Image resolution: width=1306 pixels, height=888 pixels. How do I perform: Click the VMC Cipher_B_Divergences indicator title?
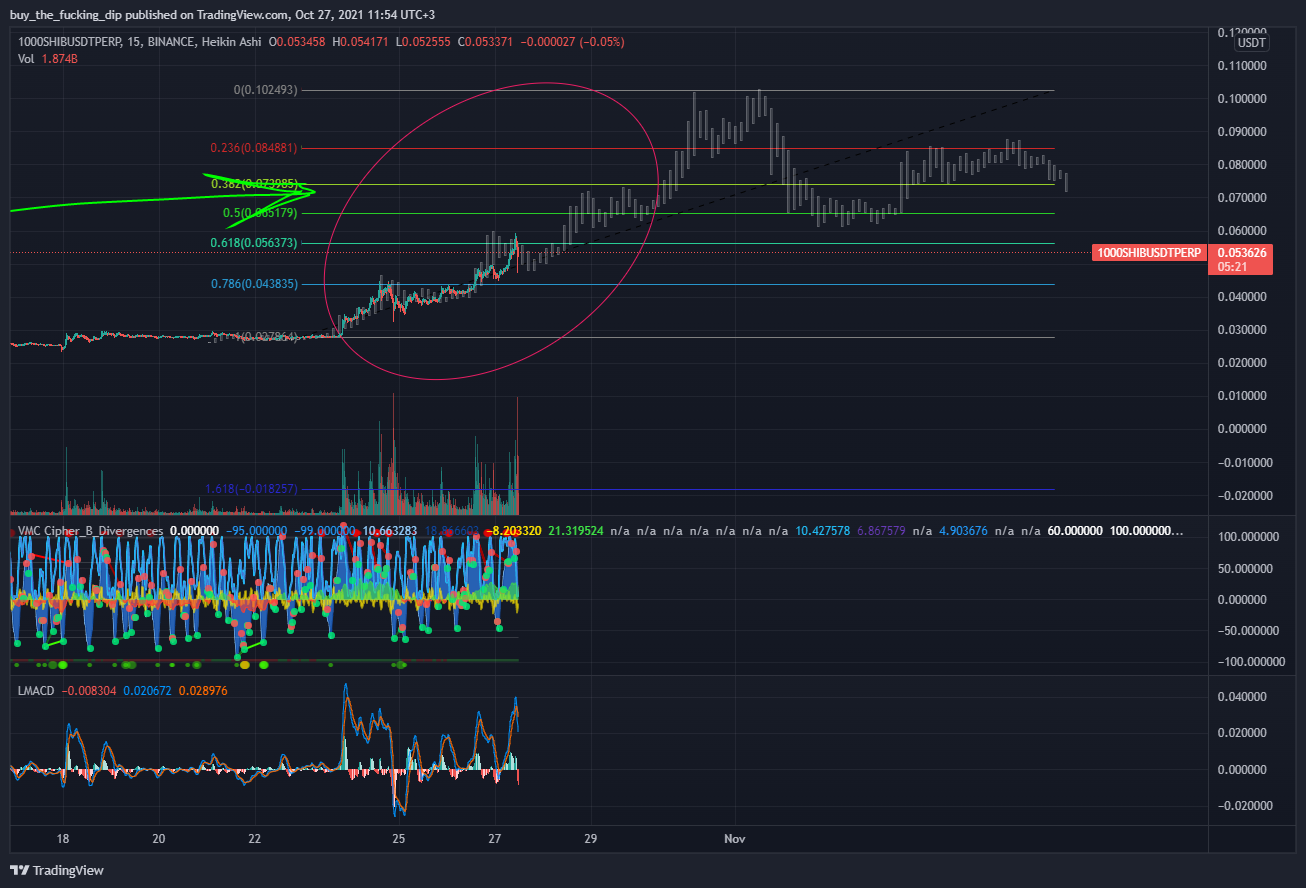pyautogui.click(x=90, y=531)
